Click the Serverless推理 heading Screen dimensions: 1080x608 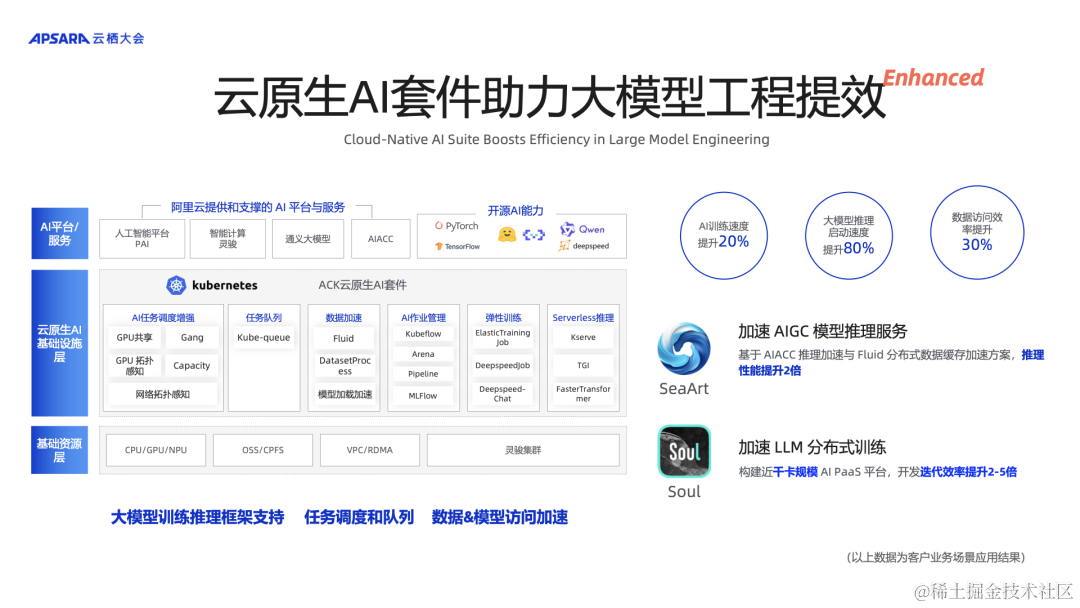tap(583, 317)
